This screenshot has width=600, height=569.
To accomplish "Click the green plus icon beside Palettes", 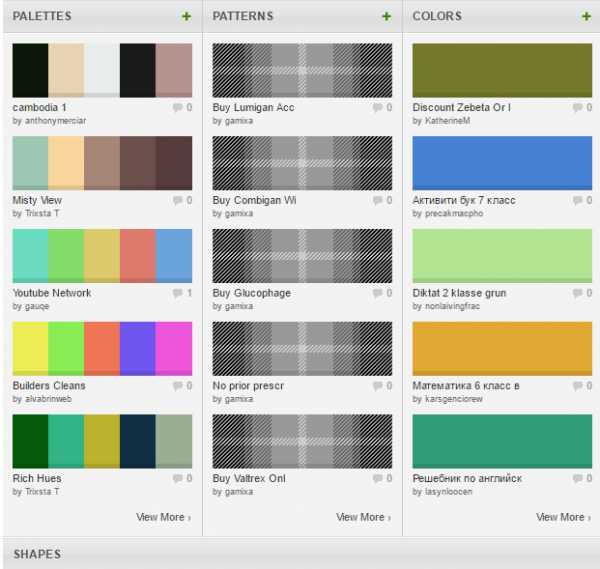I will click(x=186, y=17).
